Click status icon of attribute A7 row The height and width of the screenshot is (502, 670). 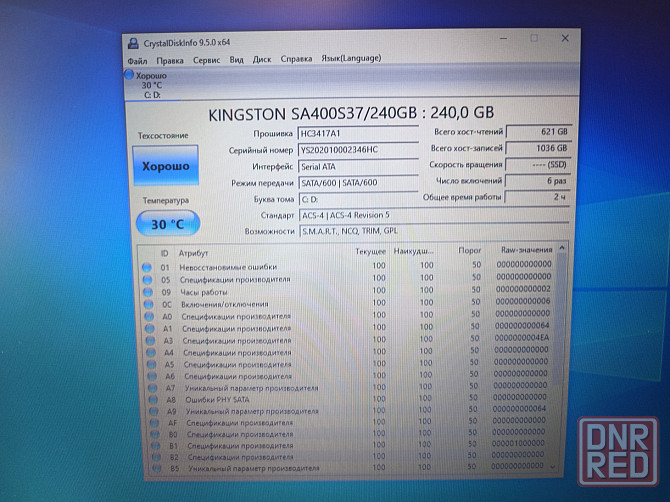point(153,388)
